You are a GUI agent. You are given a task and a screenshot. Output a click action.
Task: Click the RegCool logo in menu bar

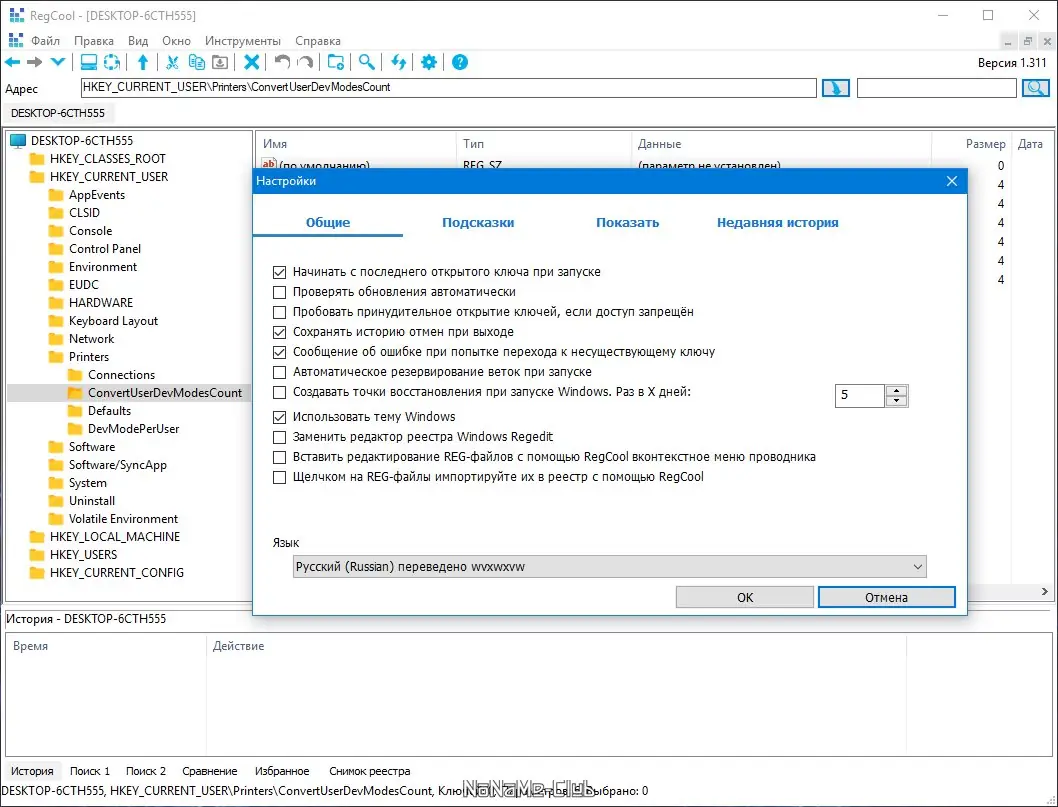(x=16, y=40)
